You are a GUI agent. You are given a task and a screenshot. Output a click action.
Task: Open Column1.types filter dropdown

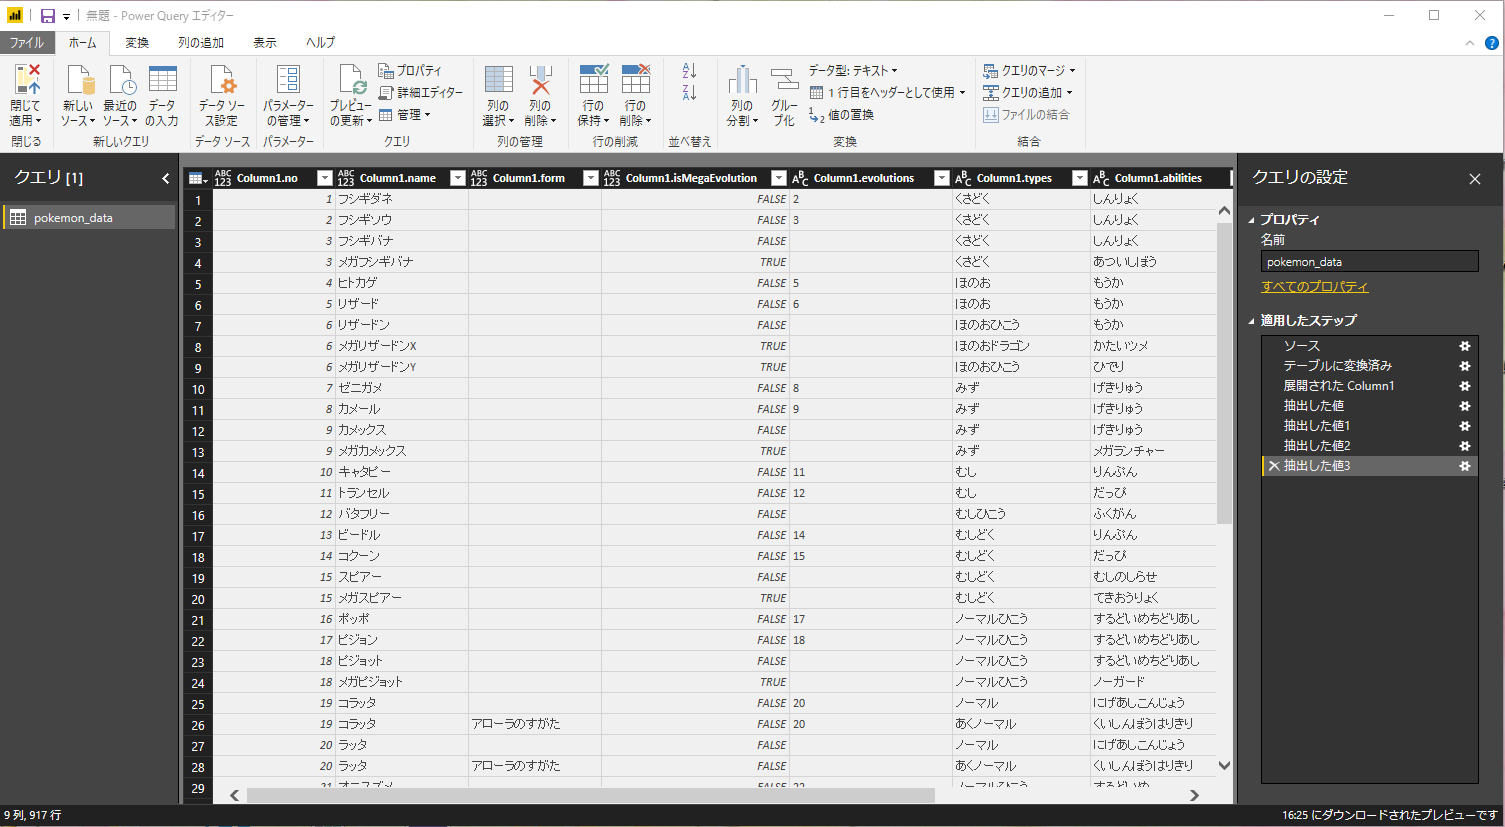click(1079, 178)
